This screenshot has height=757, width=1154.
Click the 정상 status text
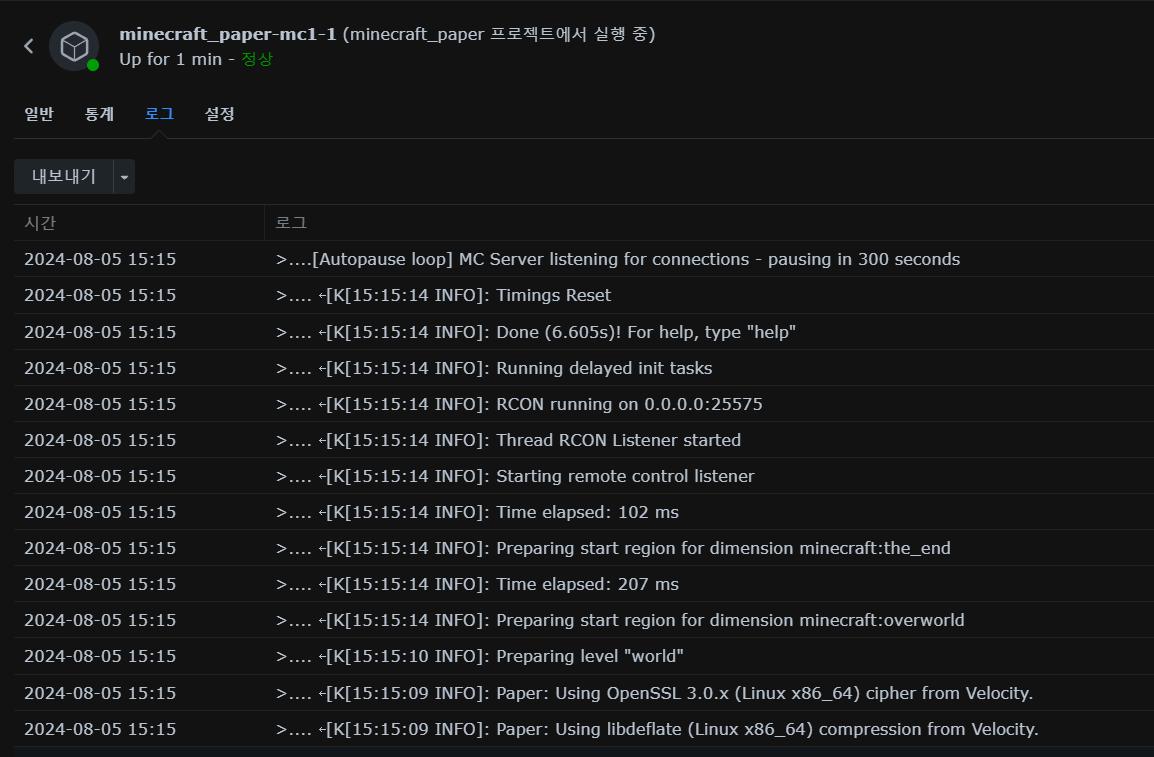pyautogui.click(x=257, y=59)
